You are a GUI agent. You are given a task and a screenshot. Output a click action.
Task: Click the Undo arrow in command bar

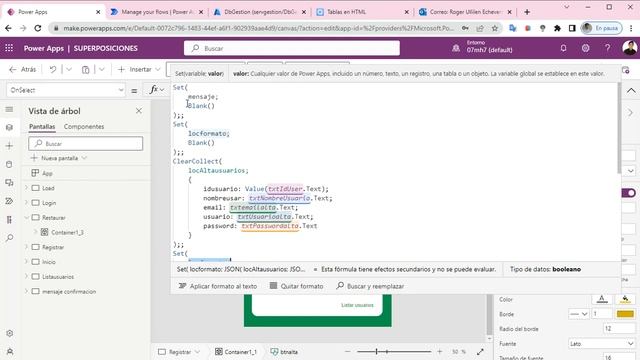pyautogui.click(x=53, y=69)
